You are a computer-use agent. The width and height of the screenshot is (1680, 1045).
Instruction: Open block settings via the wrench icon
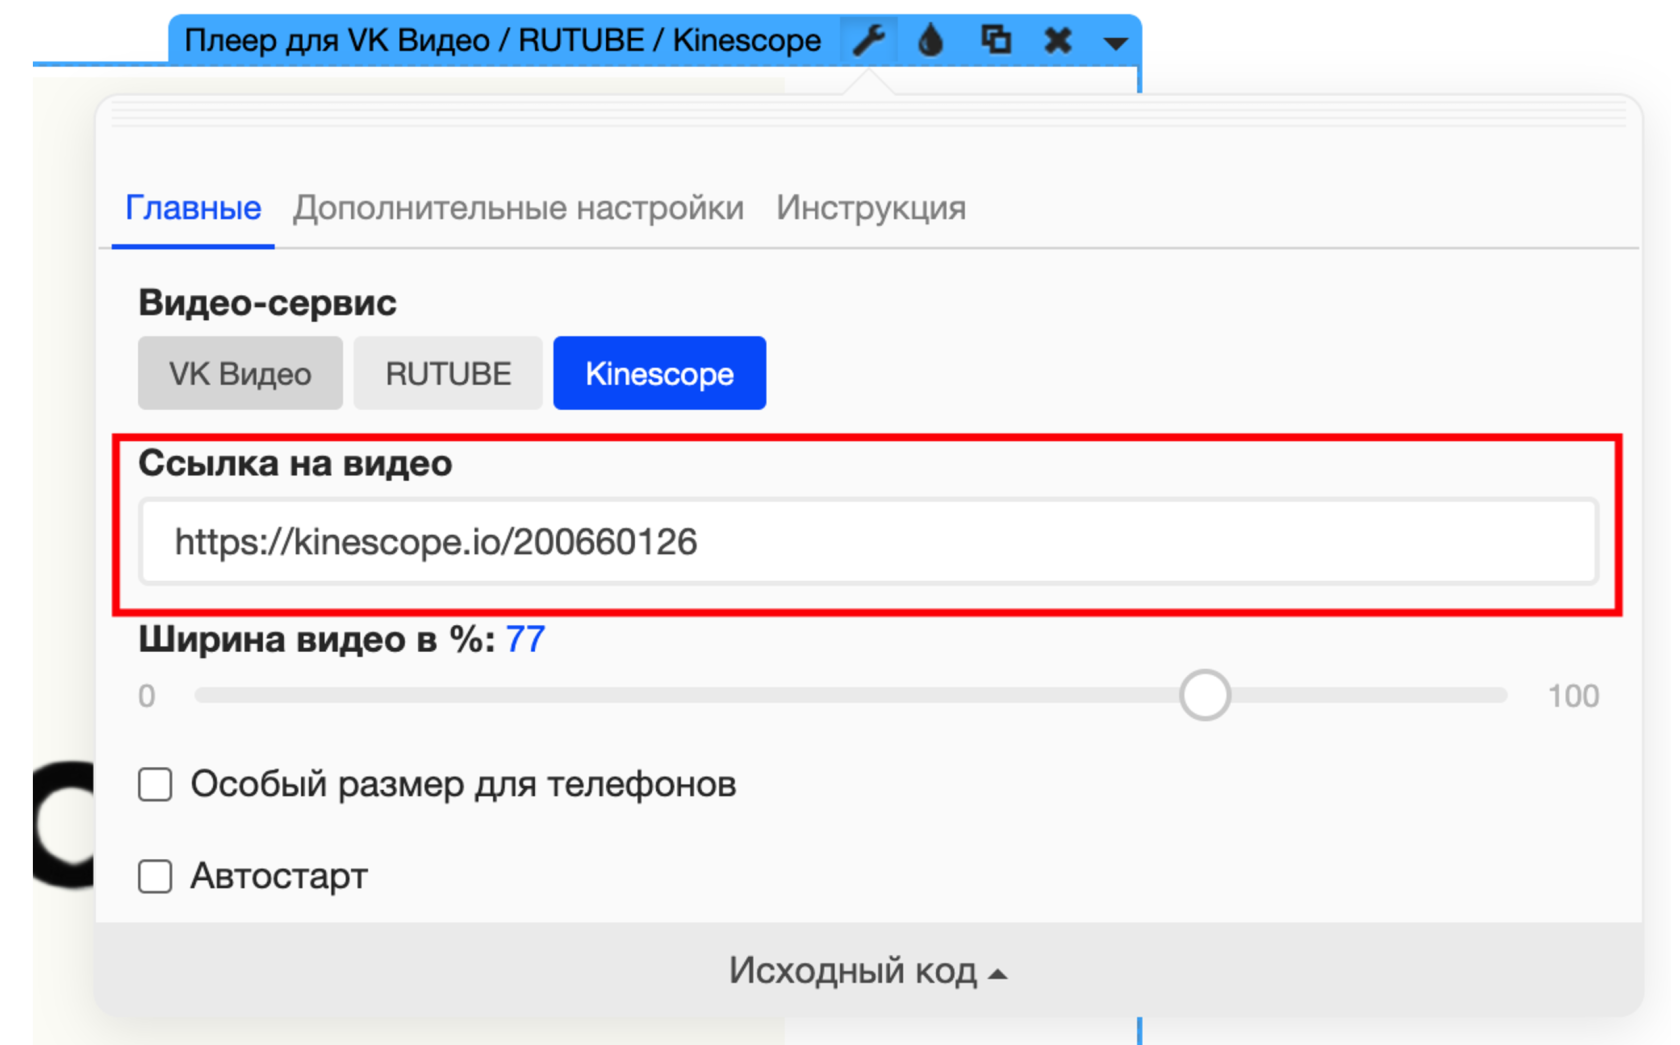[868, 41]
